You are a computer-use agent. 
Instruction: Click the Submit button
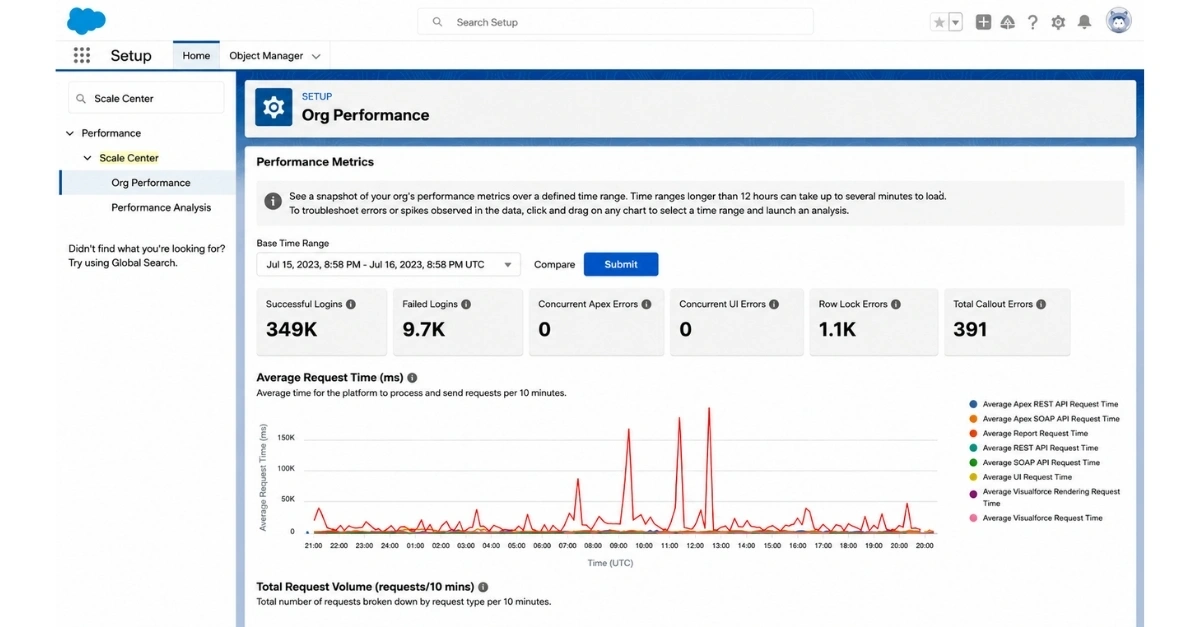pos(621,264)
